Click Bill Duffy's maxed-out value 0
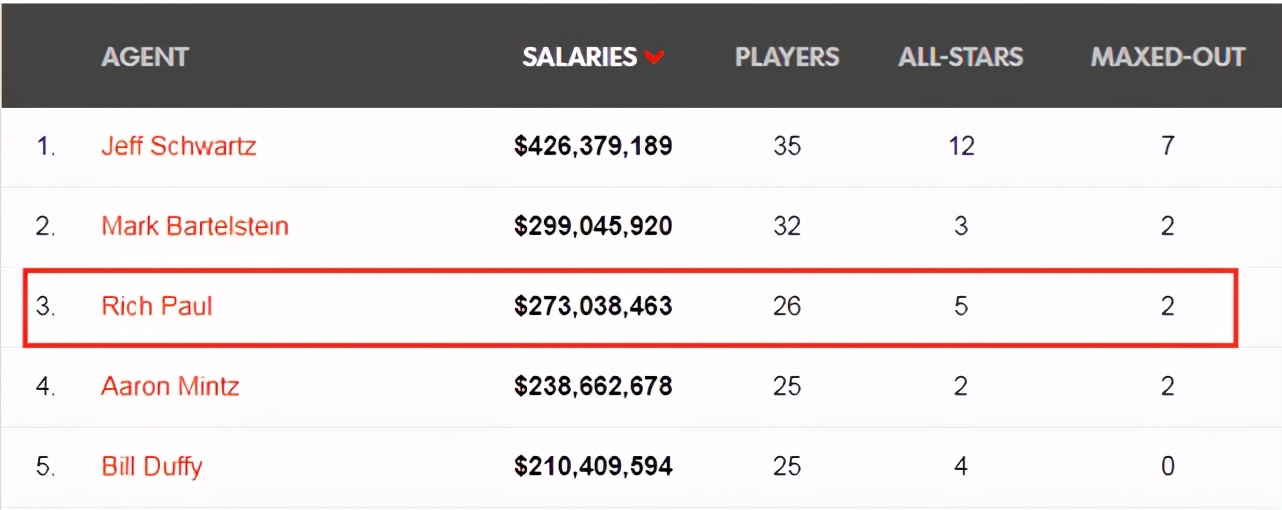Viewport: 1282px width, 510px height. click(x=1168, y=466)
